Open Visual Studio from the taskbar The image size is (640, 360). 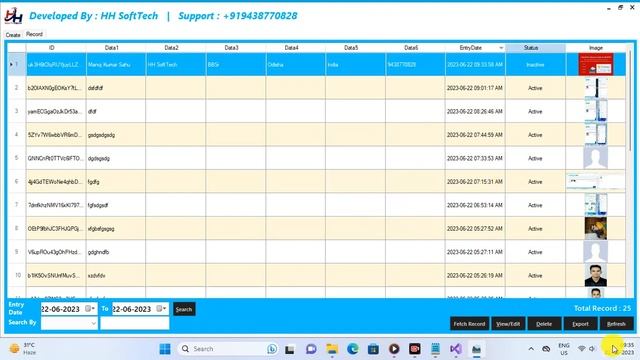point(456,349)
